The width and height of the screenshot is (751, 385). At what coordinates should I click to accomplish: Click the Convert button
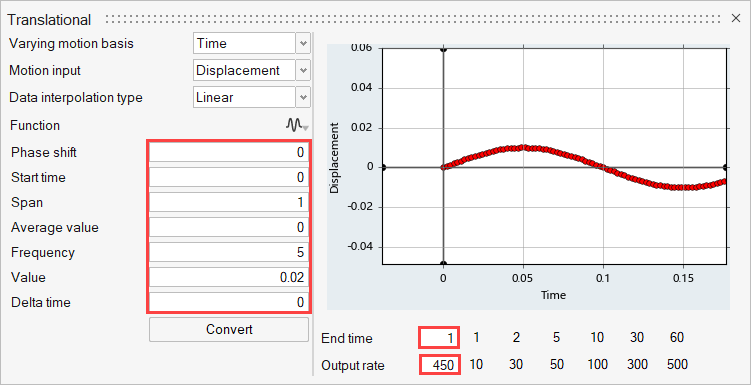coord(229,329)
